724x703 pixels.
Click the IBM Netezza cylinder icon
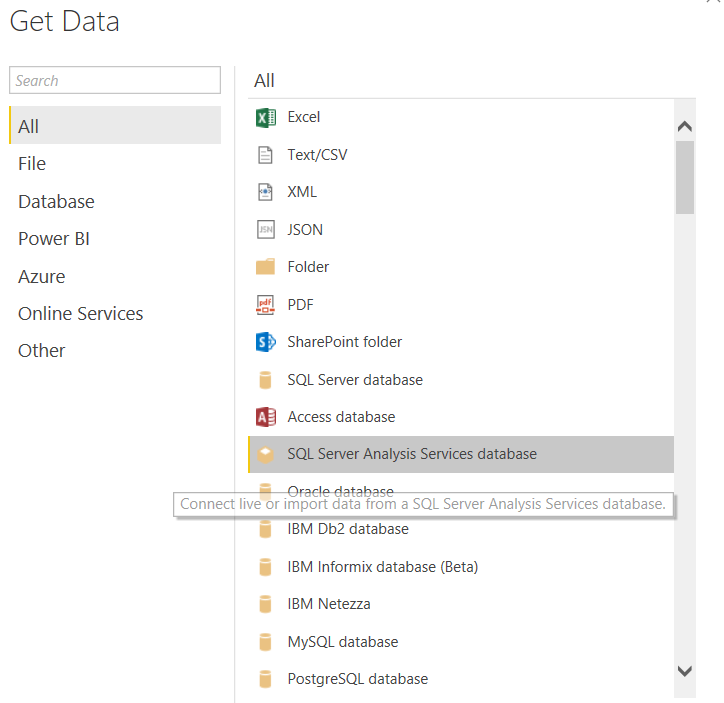265,604
